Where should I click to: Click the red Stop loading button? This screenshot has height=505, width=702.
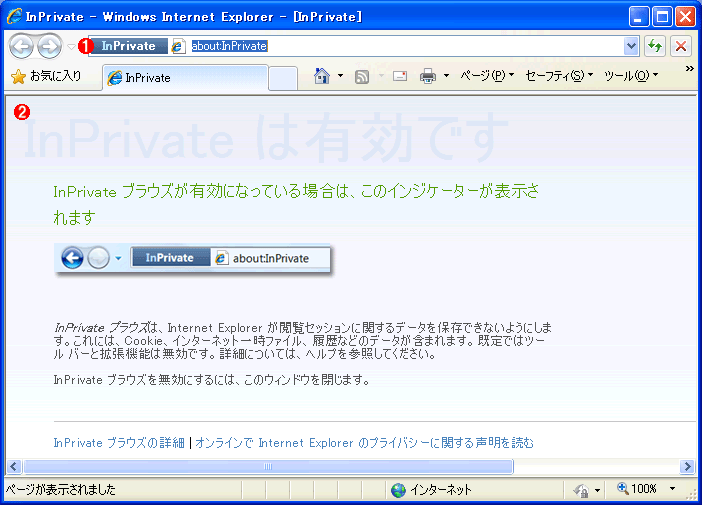click(681, 46)
